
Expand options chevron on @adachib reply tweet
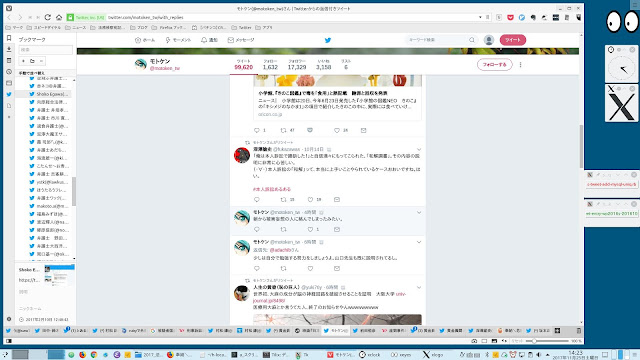pyautogui.click(x=419, y=242)
